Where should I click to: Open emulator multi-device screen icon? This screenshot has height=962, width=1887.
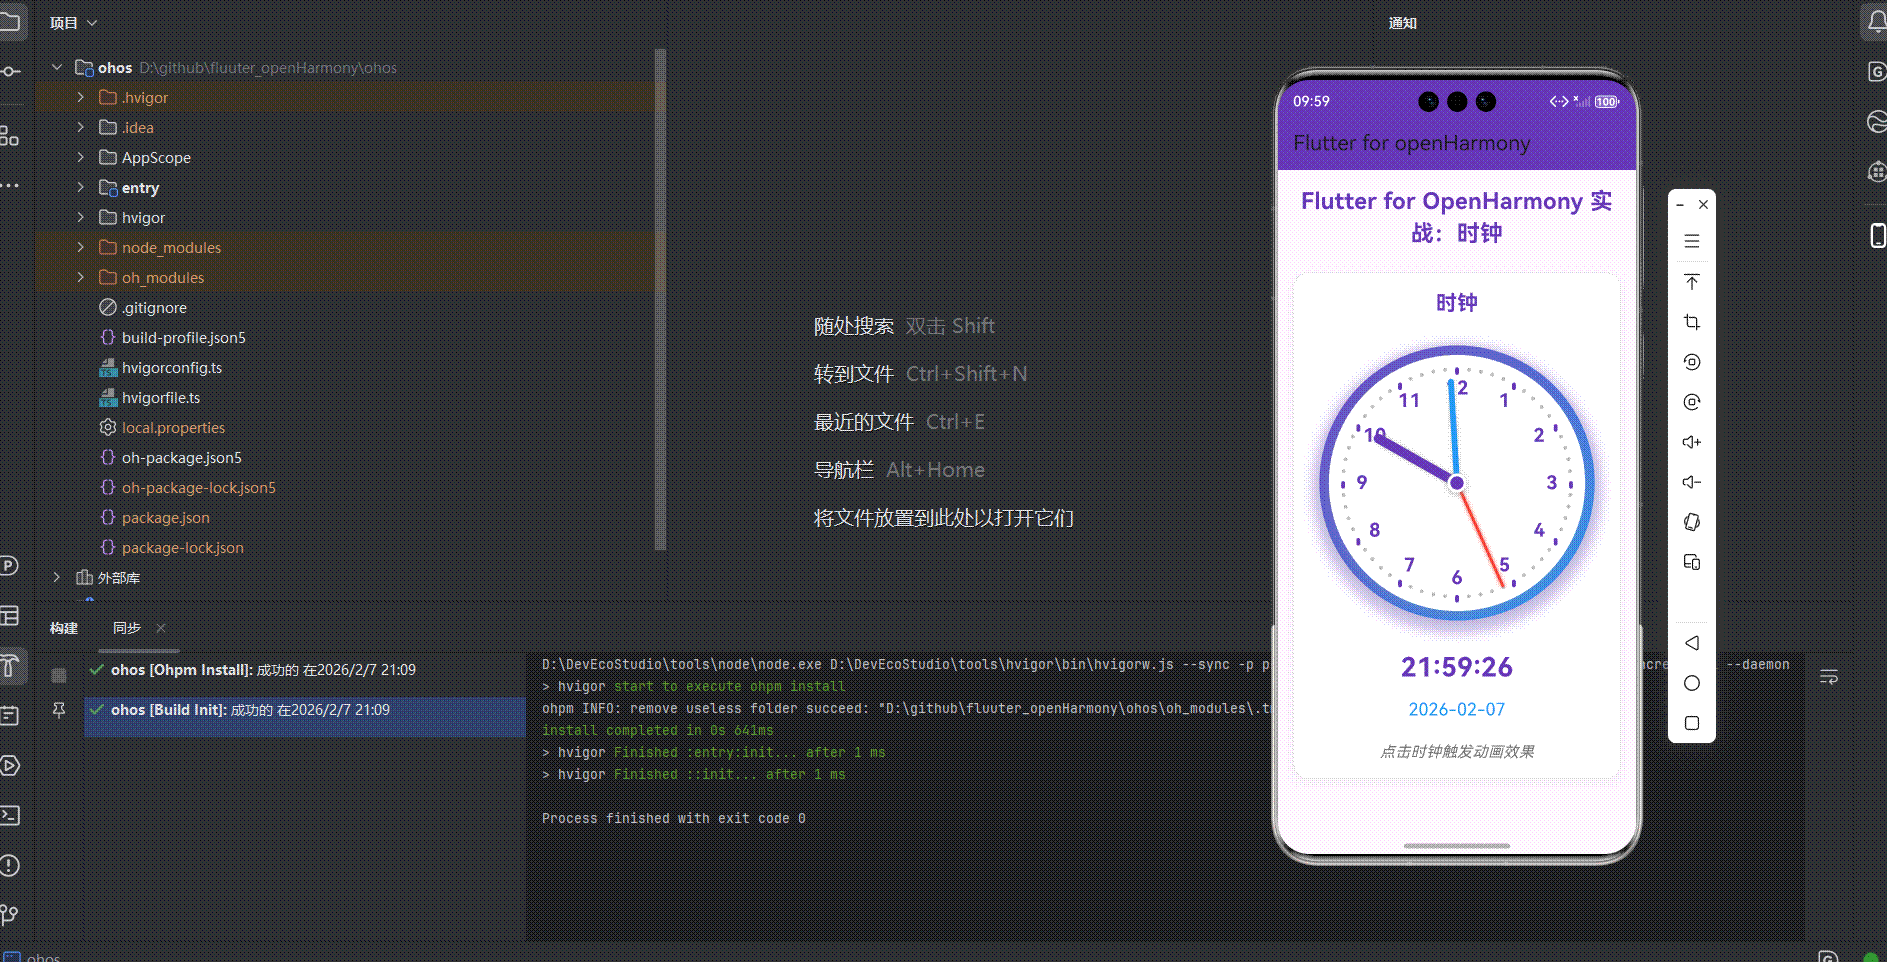pos(1692,562)
